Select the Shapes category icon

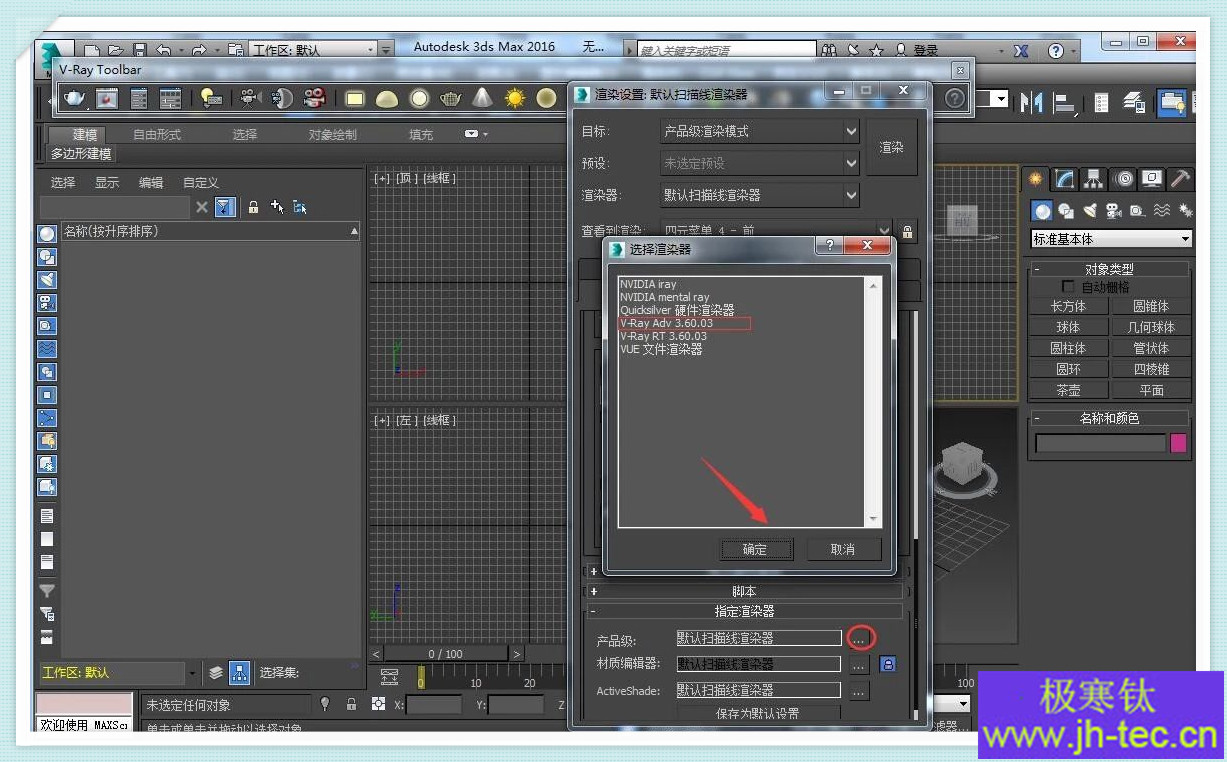[1067, 210]
